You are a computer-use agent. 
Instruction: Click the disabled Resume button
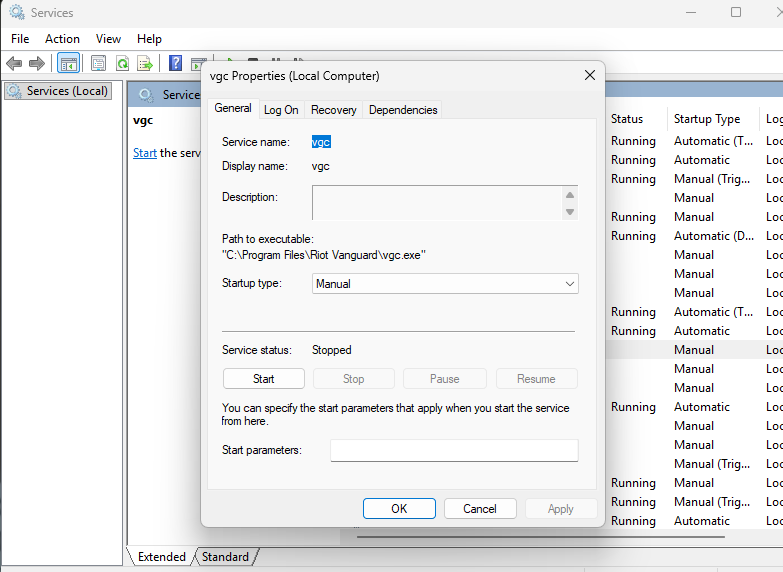tap(536, 379)
